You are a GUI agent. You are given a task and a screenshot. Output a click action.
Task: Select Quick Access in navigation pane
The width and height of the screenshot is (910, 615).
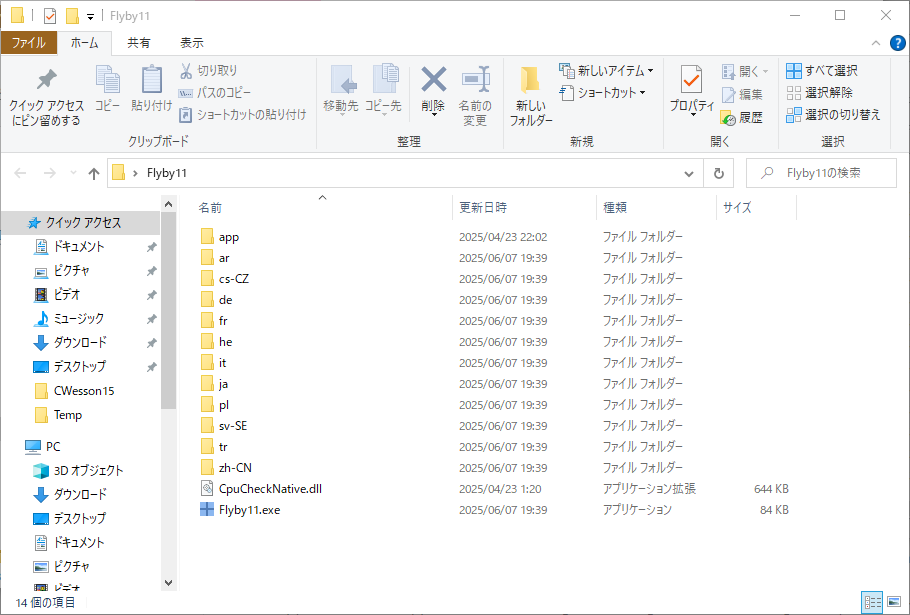click(x=80, y=223)
